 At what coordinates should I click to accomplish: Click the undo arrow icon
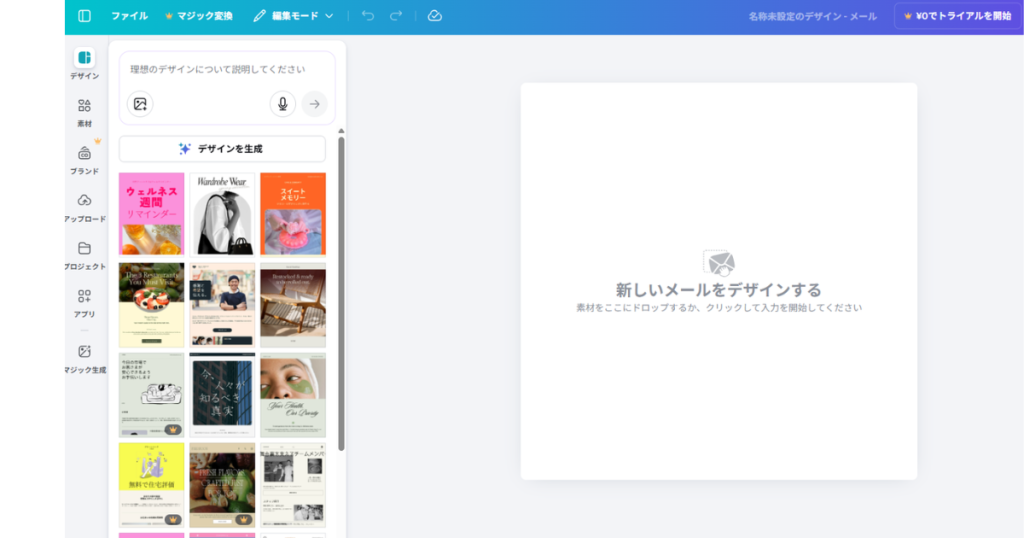point(368,16)
